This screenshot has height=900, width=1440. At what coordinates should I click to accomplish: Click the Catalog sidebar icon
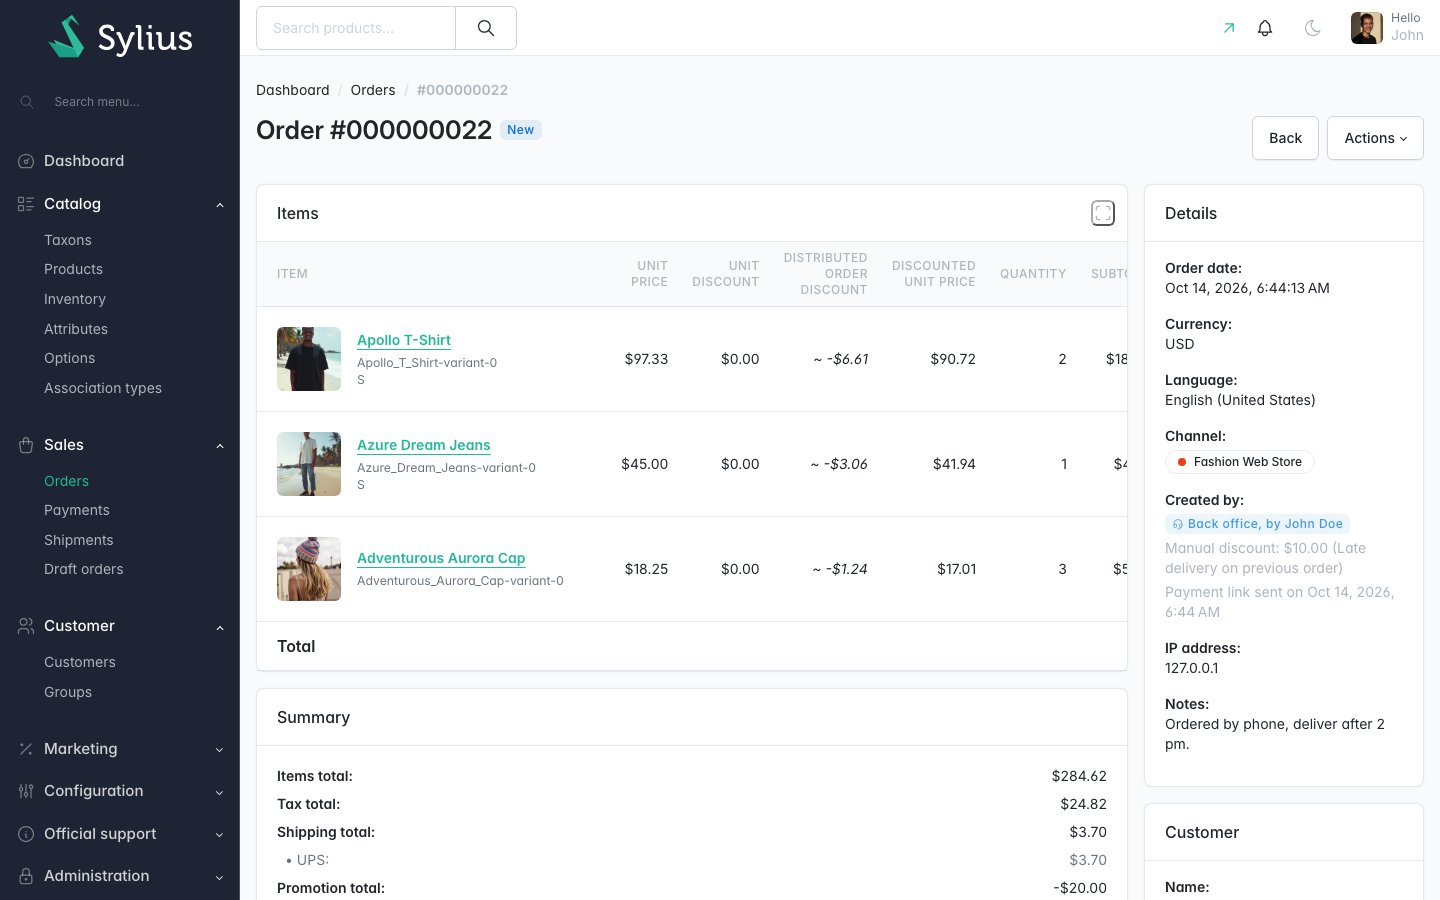pos(26,204)
